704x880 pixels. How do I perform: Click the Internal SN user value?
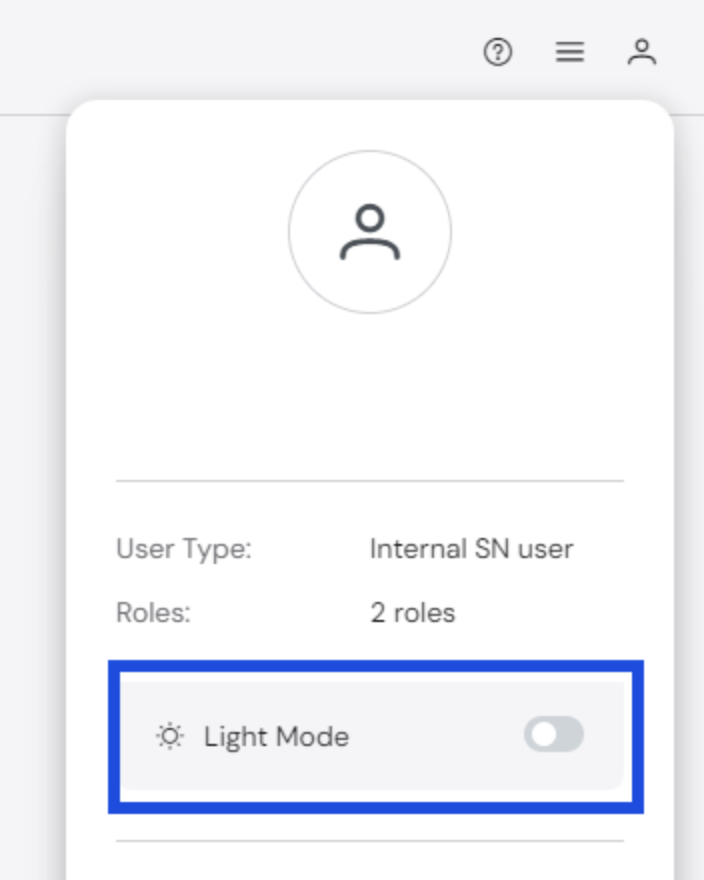click(472, 549)
